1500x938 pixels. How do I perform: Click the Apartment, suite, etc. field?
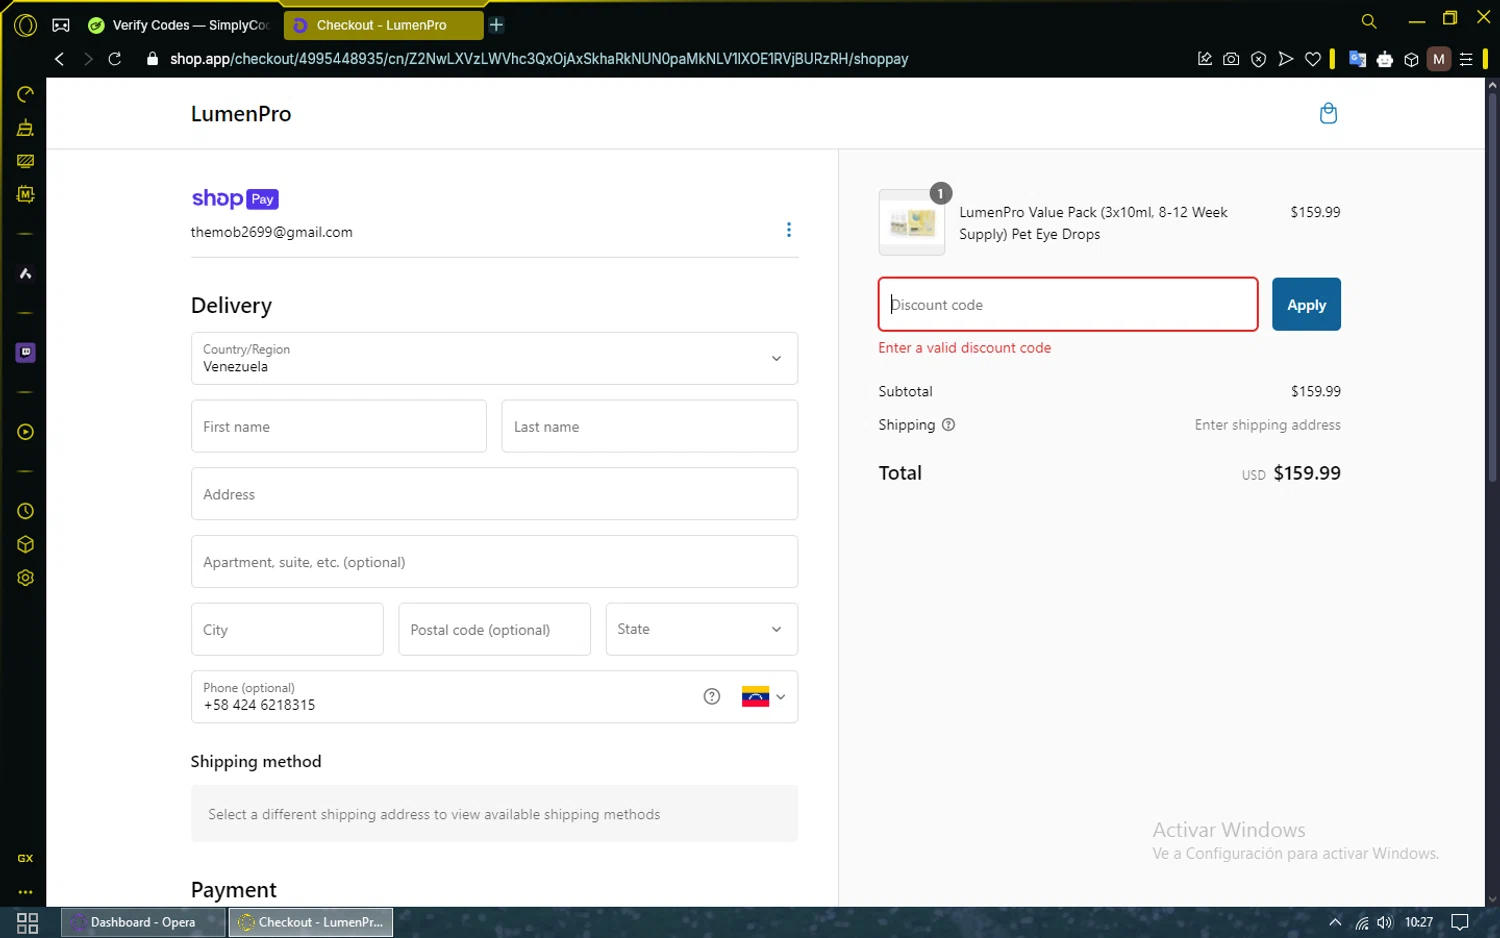tap(494, 562)
